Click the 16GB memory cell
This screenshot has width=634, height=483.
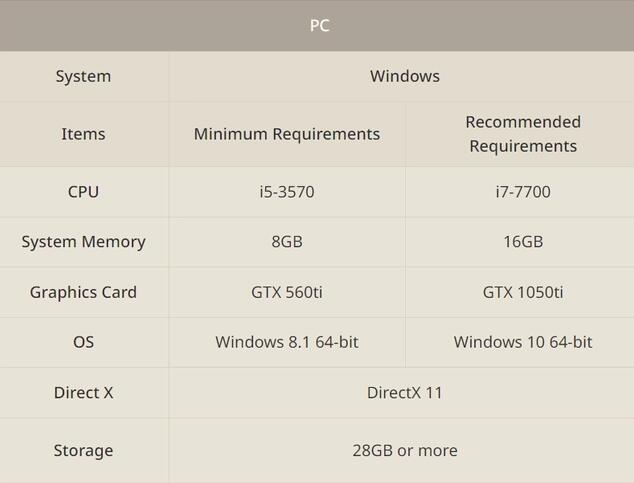pos(522,242)
